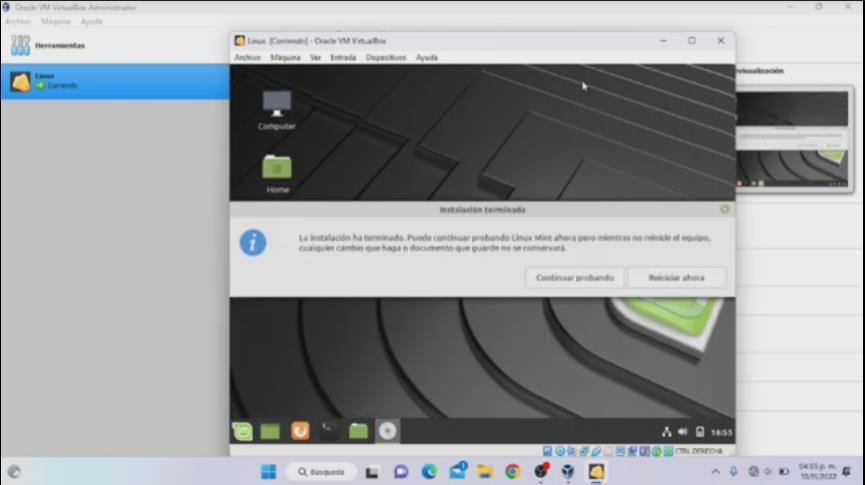Open Ayuda menu in VirtualBox Administrador window

tap(92, 22)
